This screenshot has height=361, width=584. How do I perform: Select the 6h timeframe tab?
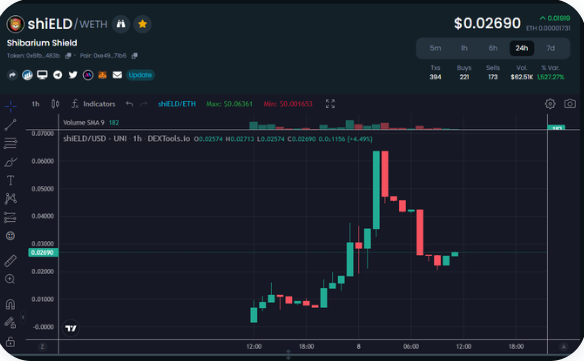pos(493,48)
